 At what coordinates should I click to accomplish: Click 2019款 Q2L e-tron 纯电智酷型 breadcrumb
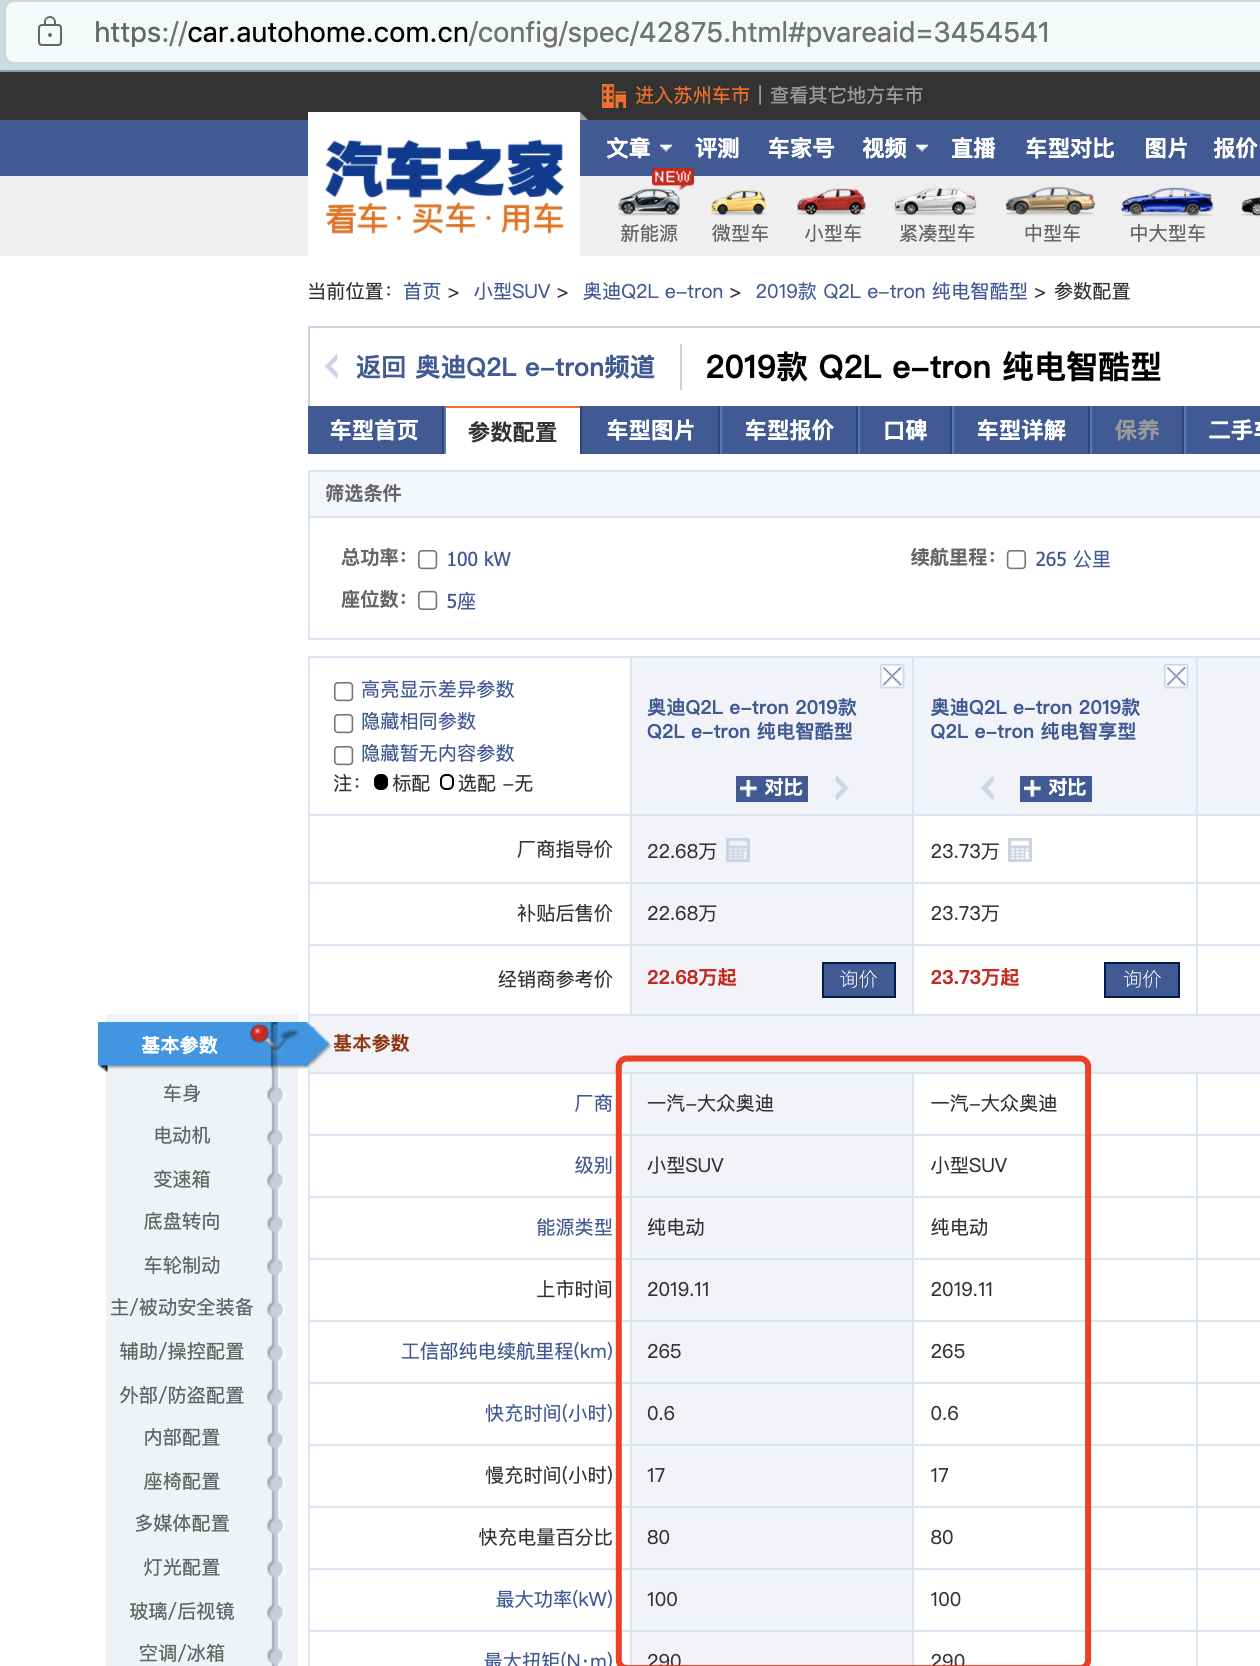(x=891, y=291)
